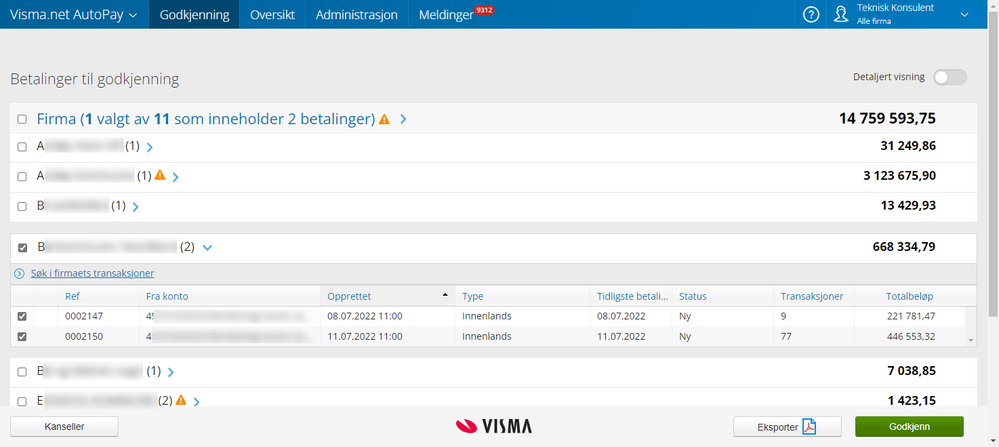Expand the company row with 1 423,15
Screen dimensions: 999x447
[x=196, y=401]
